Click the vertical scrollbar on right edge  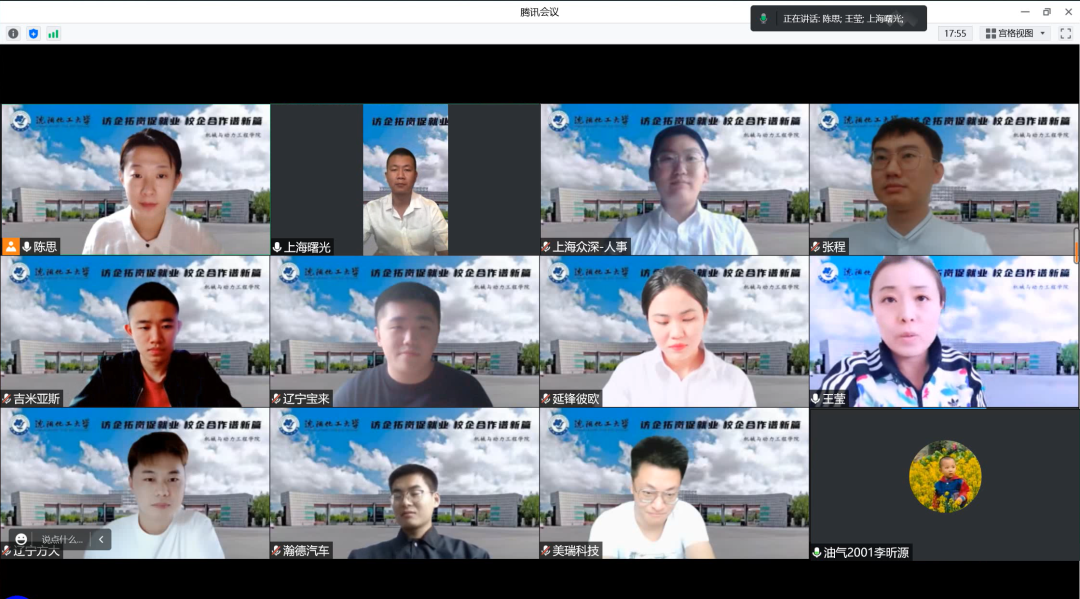pos(1076,245)
